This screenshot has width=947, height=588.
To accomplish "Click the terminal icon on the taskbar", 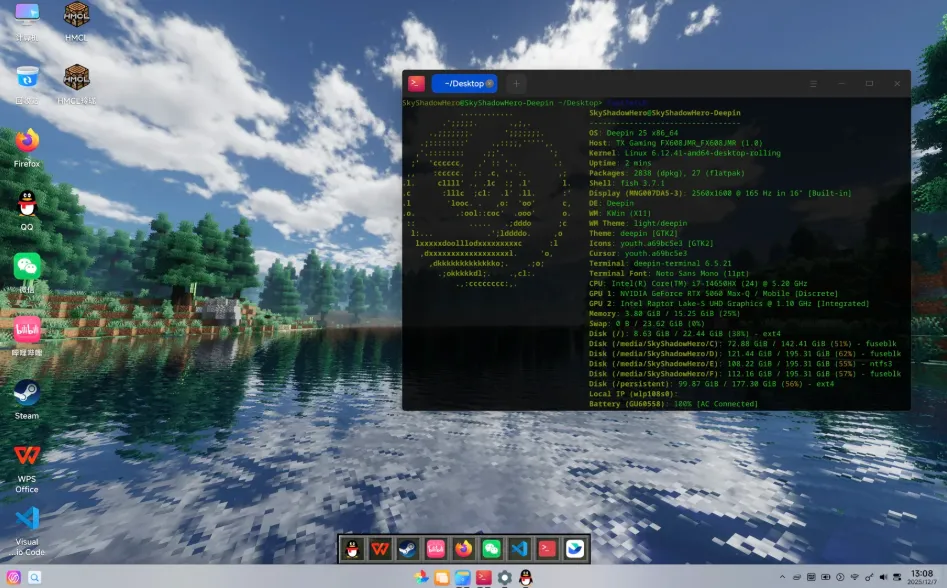I will click(x=484, y=578).
